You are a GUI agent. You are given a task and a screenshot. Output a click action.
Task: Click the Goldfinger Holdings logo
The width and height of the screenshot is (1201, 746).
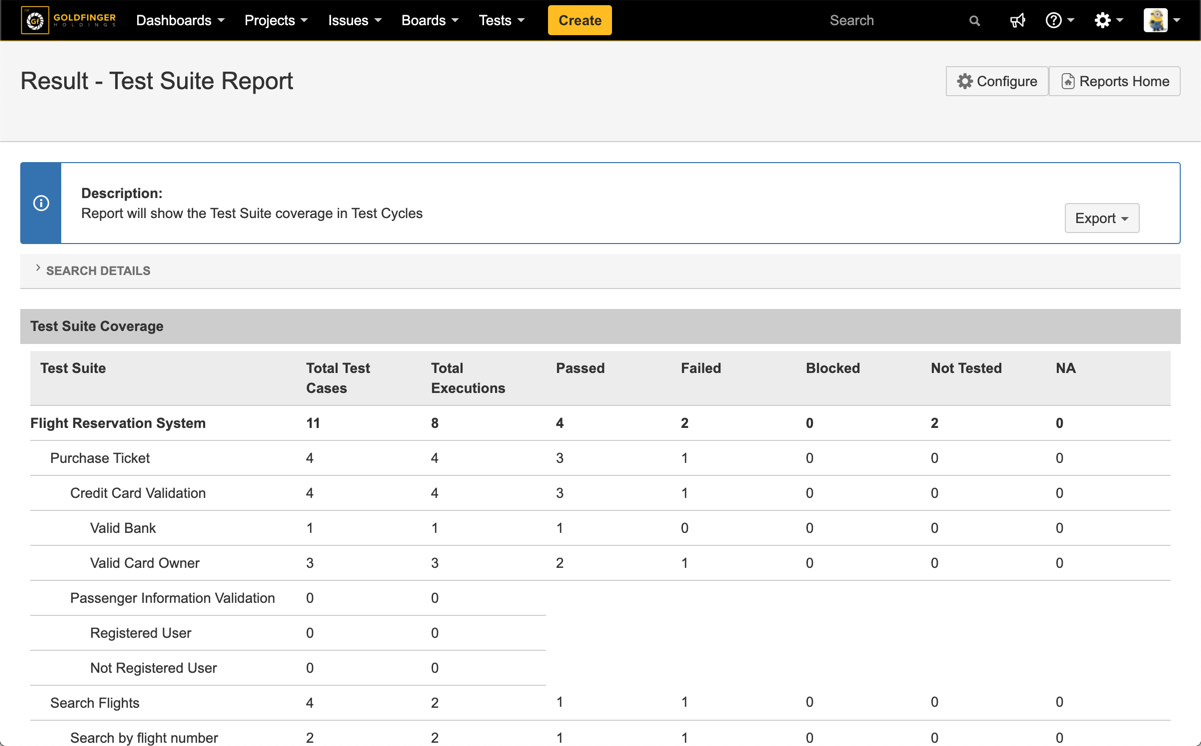point(69,20)
